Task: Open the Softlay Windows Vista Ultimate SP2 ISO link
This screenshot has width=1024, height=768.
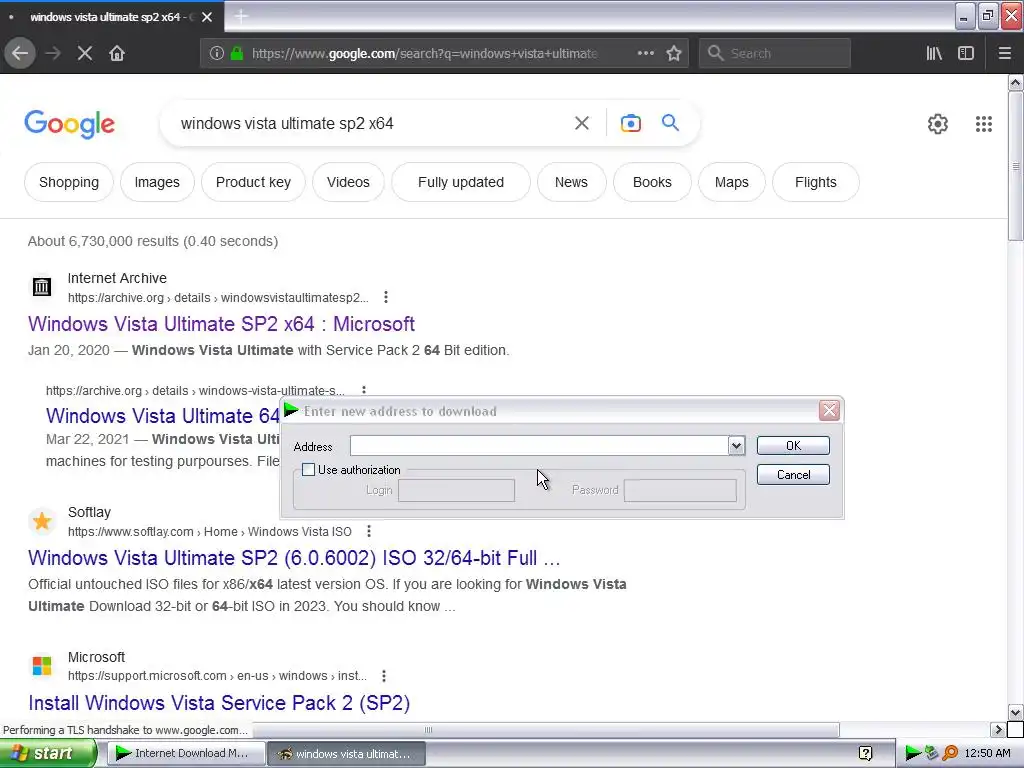Action: pyautogui.click(x=294, y=558)
